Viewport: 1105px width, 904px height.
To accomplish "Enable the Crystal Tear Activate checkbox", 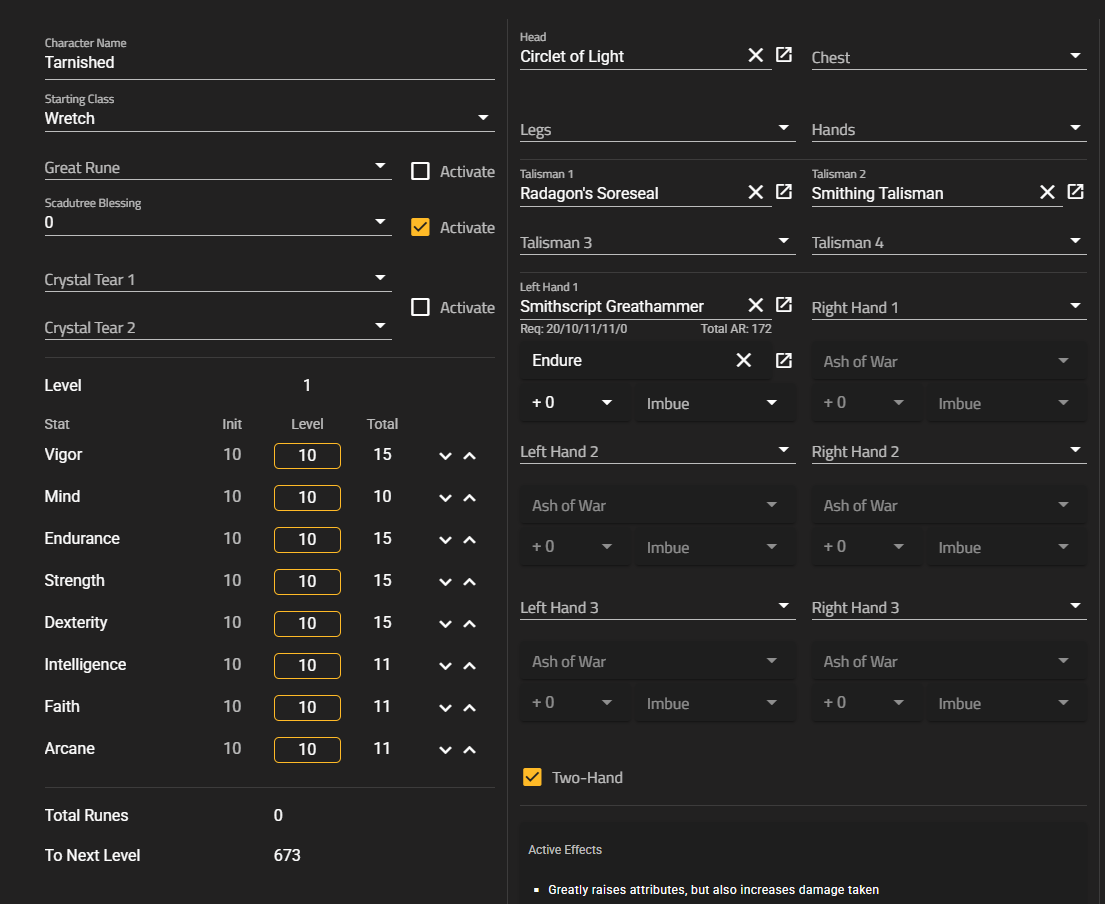I will coord(420,307).
